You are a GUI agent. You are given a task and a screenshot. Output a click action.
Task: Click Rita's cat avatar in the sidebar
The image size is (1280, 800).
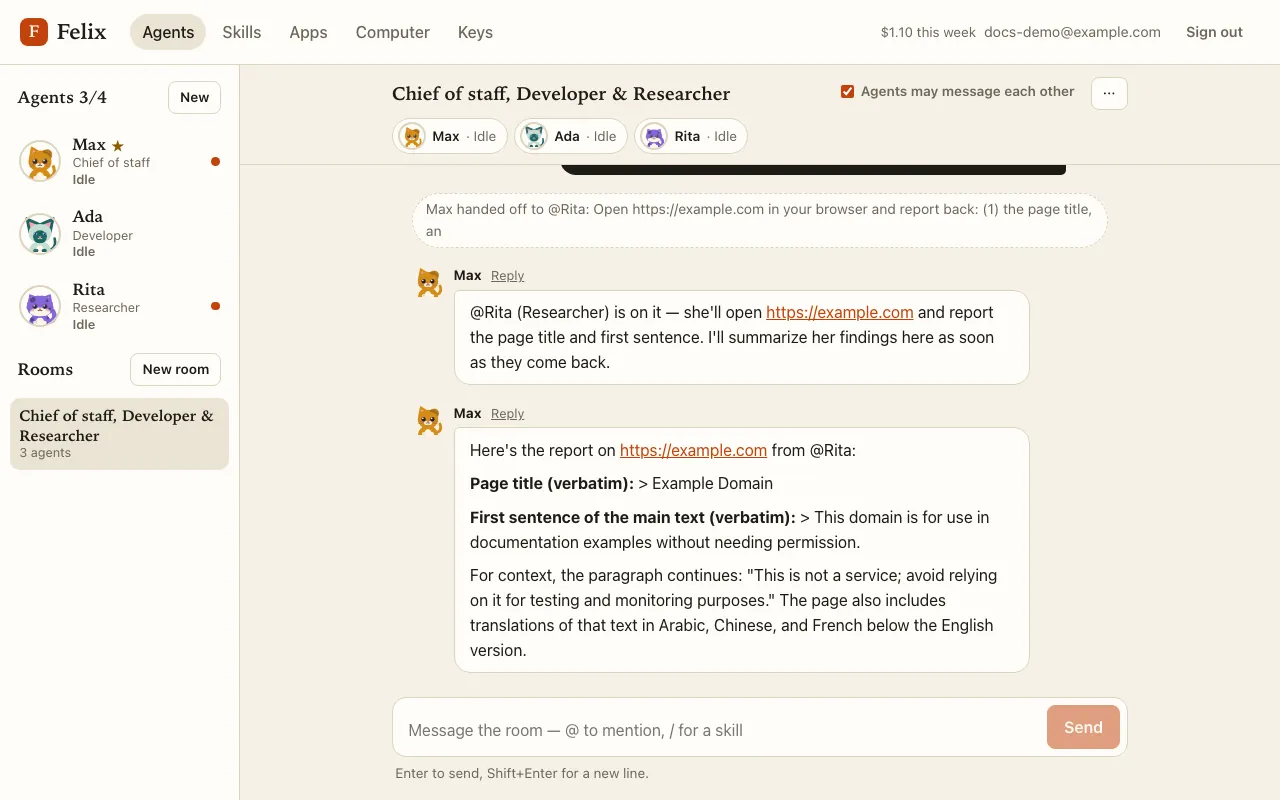tap(40, 306)
